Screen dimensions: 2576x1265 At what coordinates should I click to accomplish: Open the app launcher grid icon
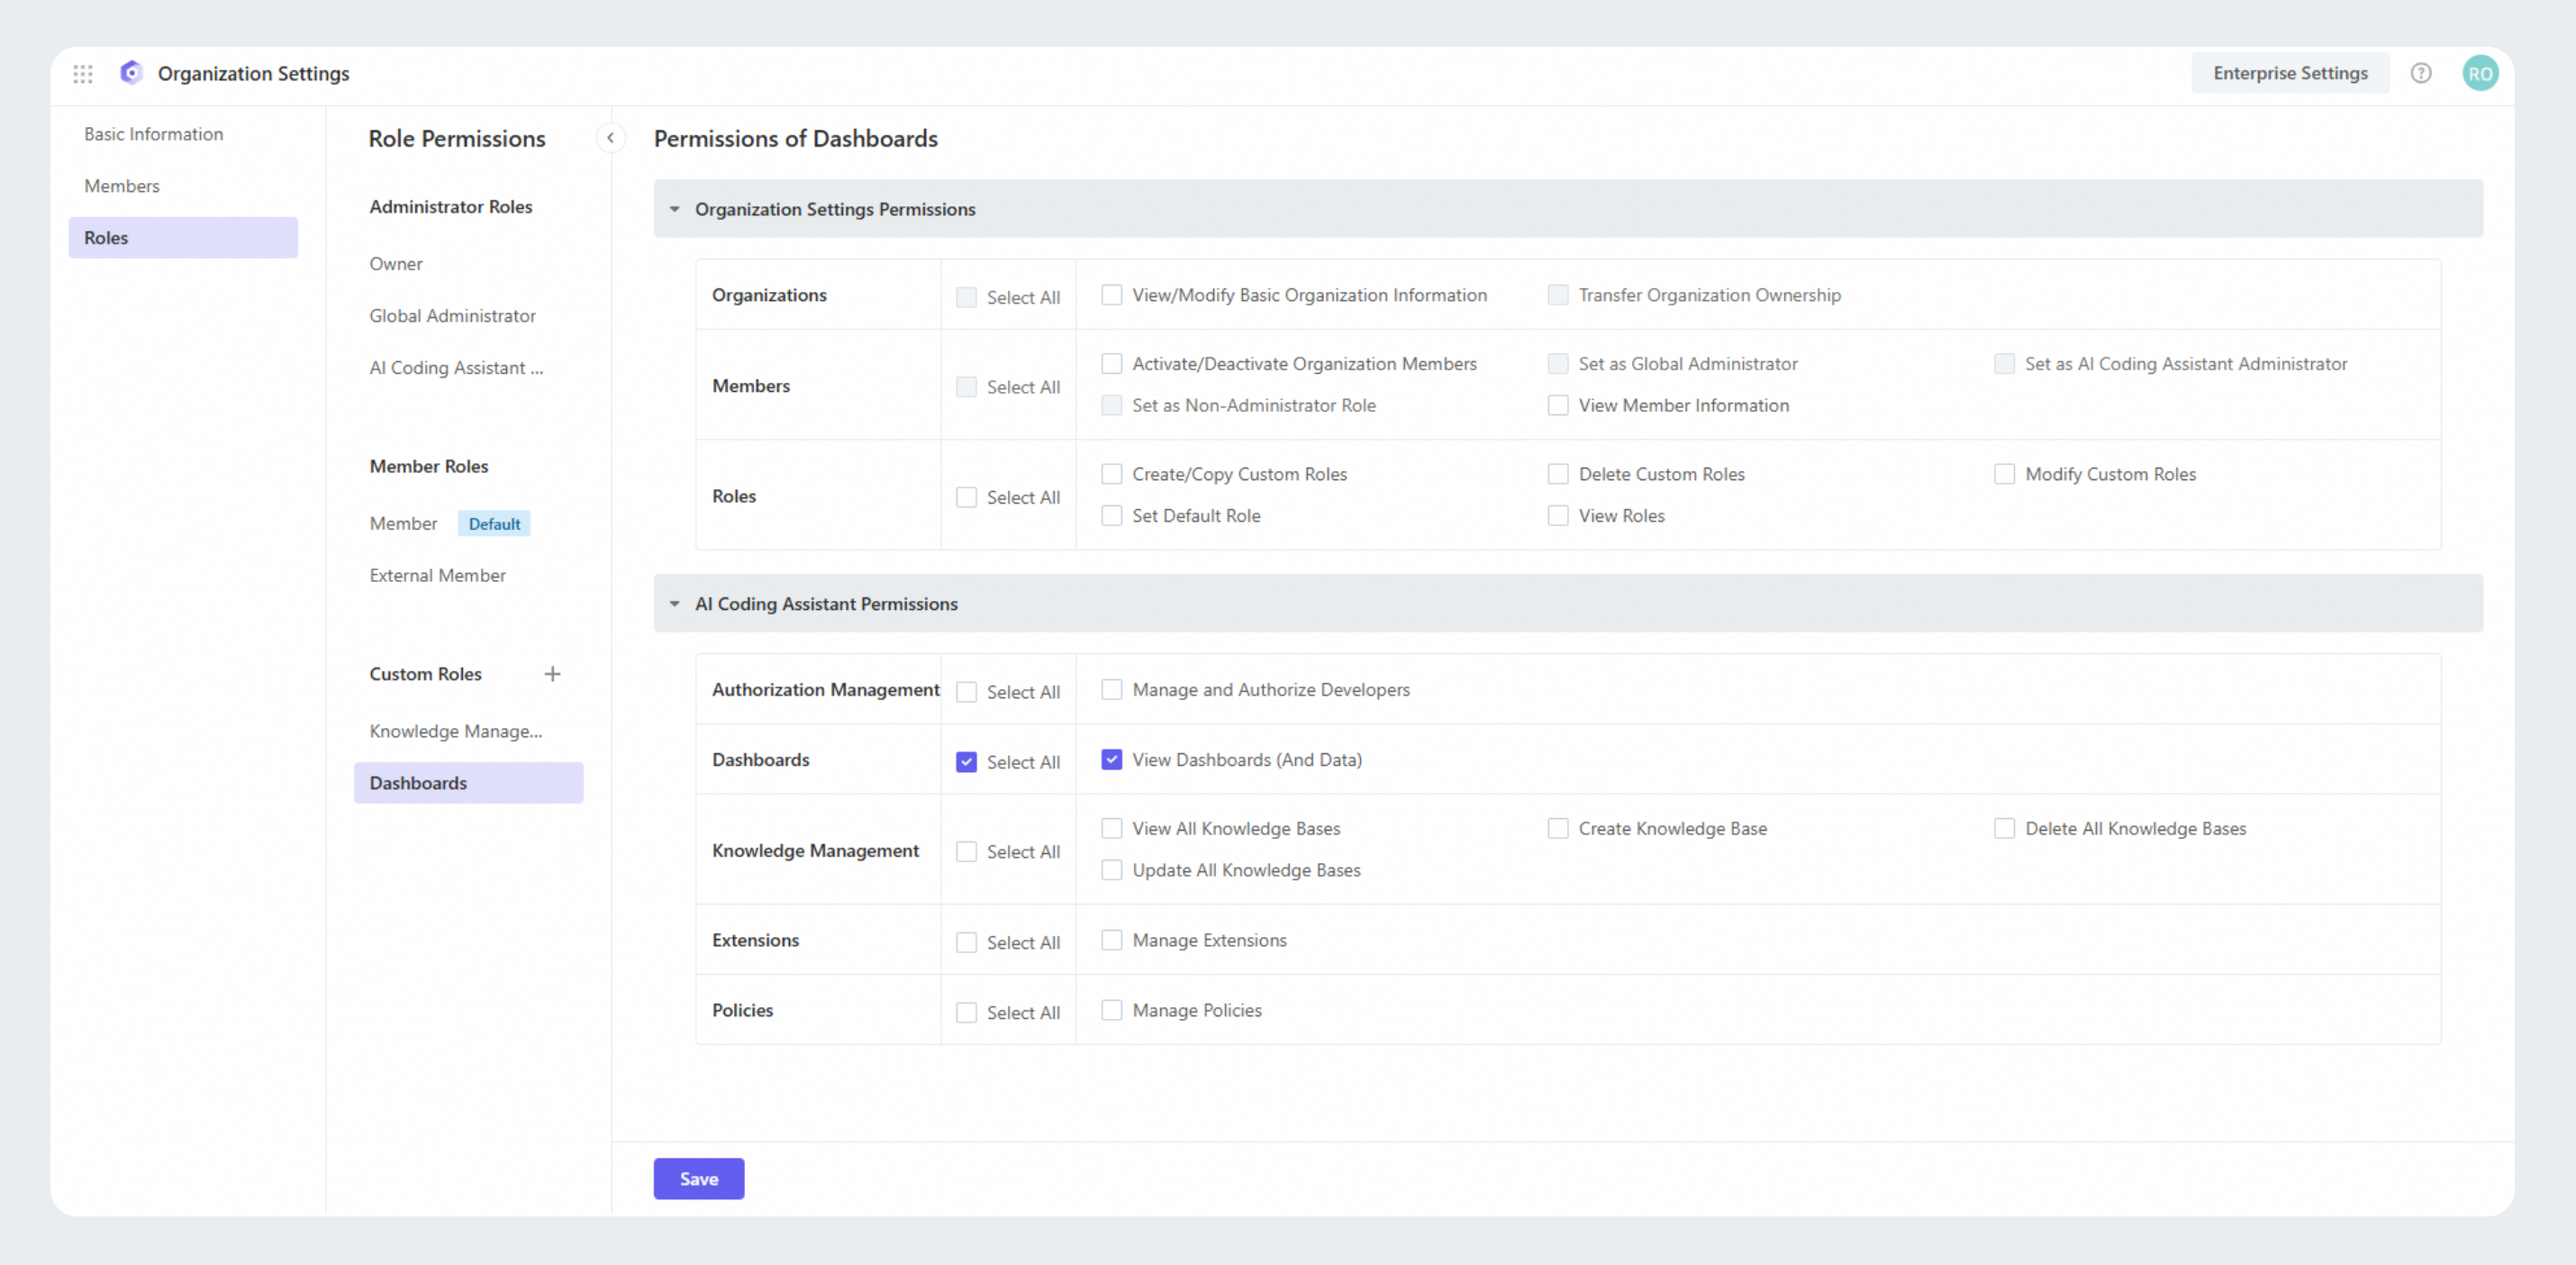pos(83,73)
